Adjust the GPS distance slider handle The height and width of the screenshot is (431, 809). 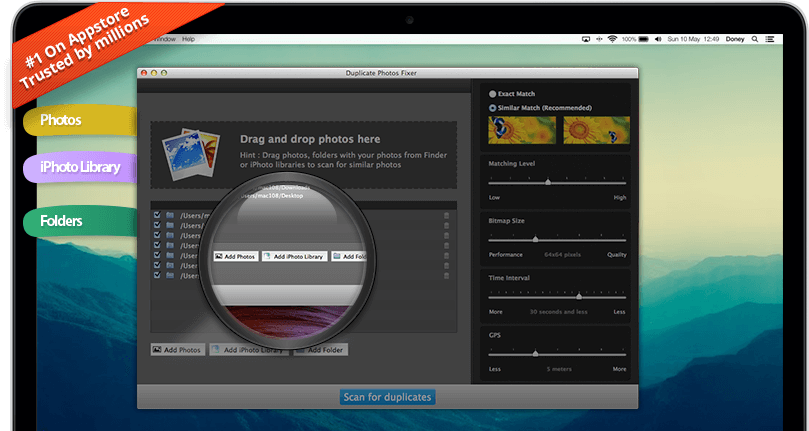536,354
